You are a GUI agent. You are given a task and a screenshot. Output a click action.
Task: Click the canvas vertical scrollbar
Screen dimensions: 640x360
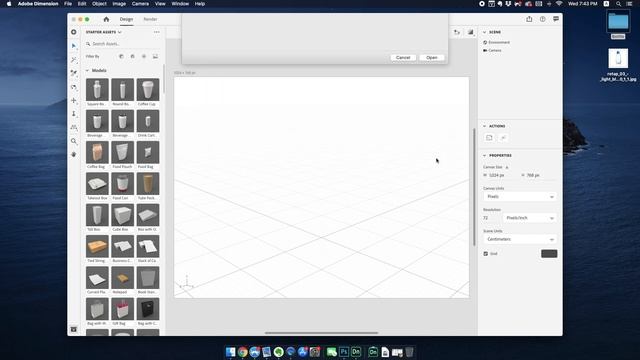(x=474, y=187)
